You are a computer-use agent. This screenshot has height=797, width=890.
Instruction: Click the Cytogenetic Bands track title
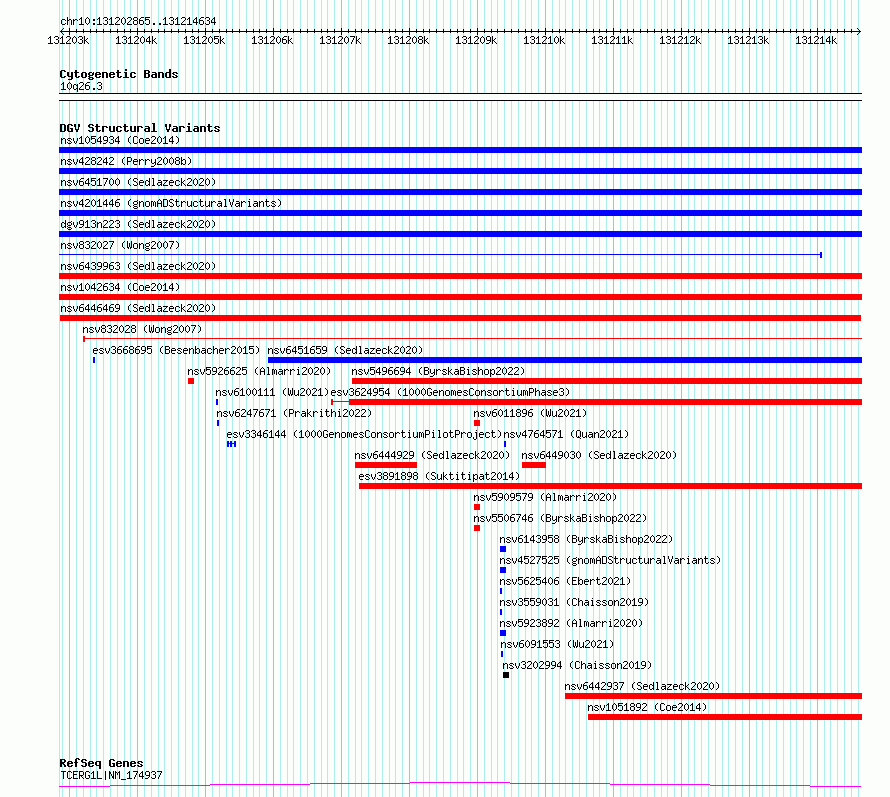point(119,74)
